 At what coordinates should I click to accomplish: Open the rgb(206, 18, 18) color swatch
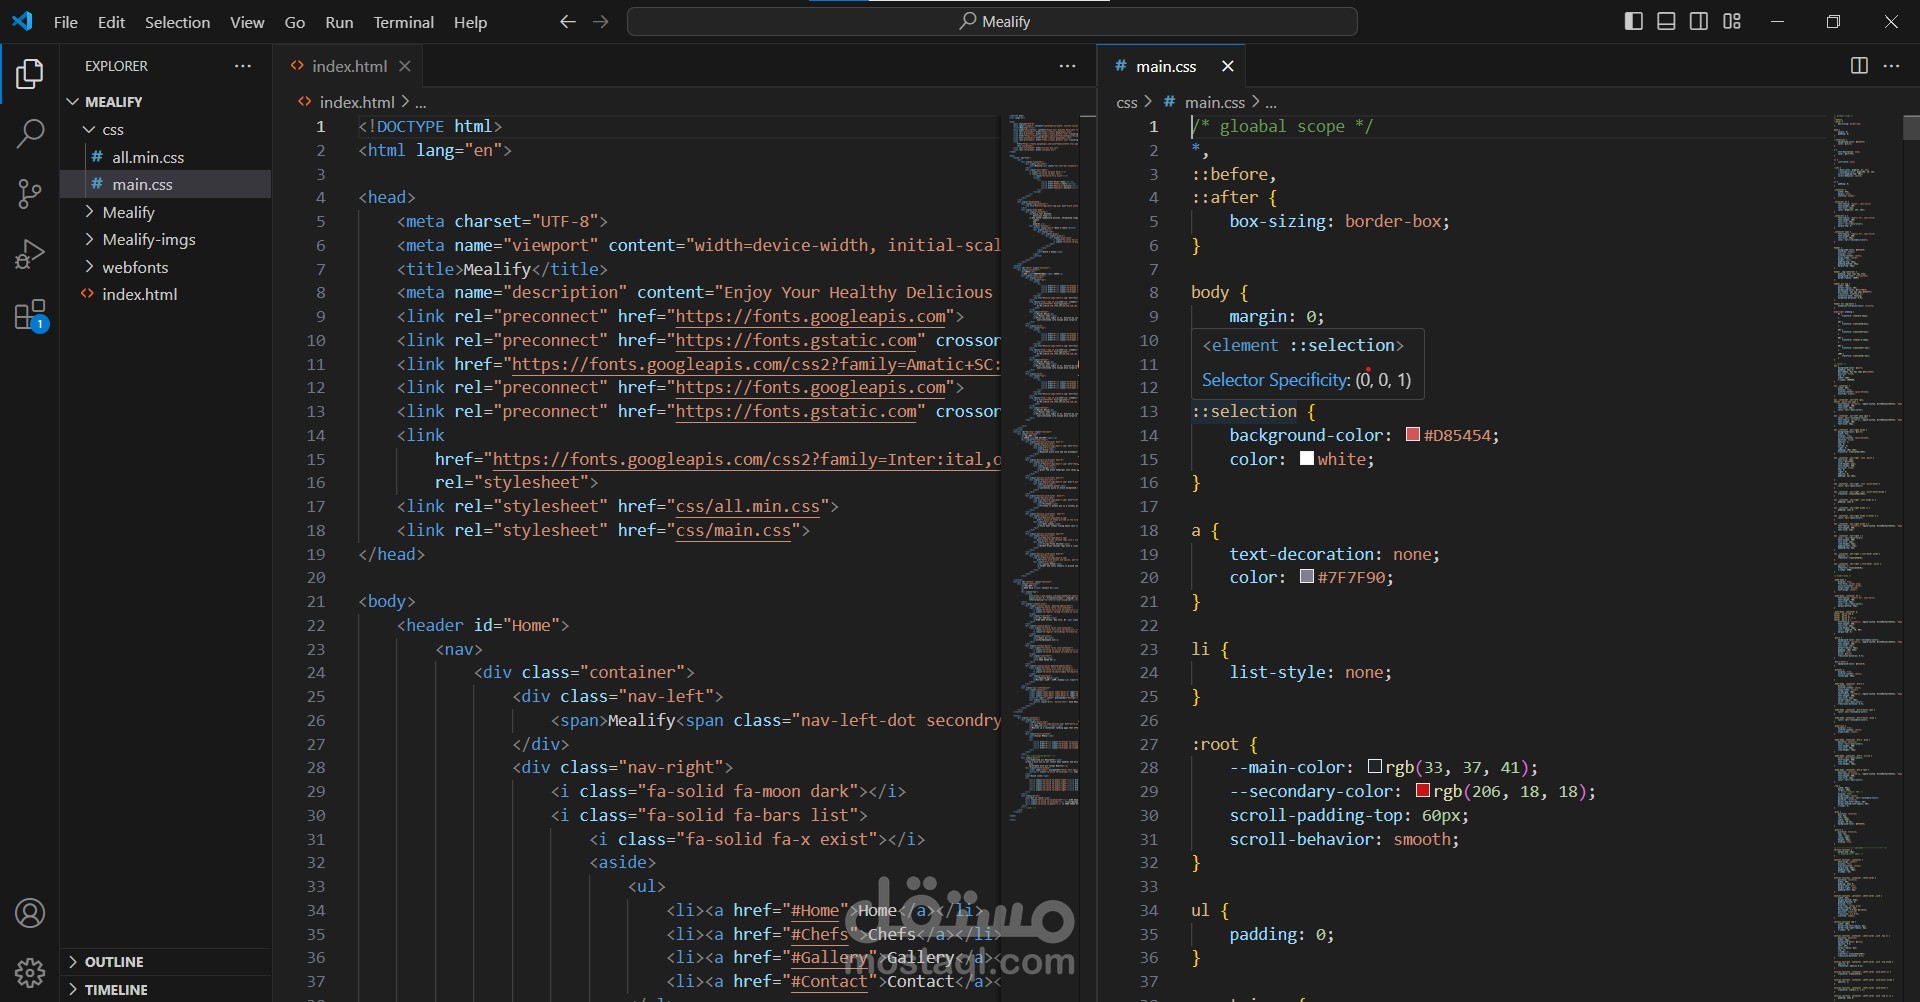pos(1423,791)
